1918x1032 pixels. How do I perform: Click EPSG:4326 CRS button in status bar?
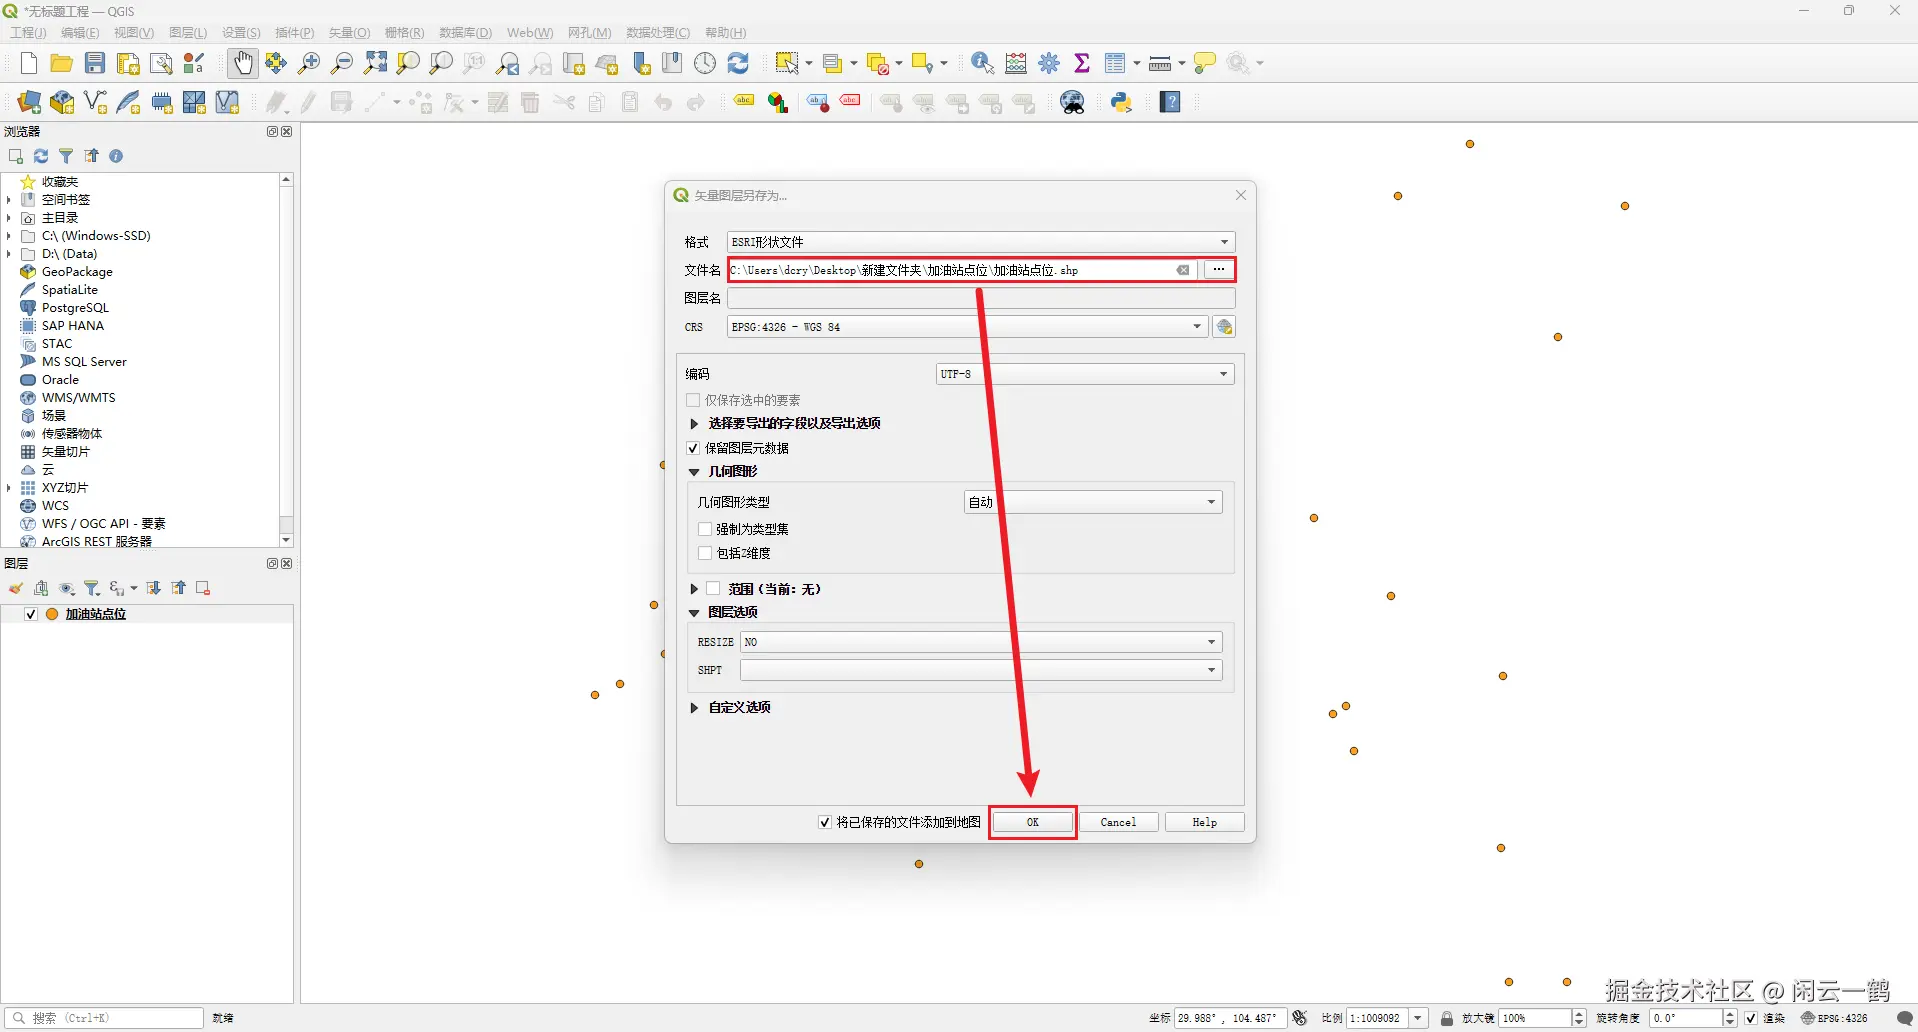[1834, 1018]
